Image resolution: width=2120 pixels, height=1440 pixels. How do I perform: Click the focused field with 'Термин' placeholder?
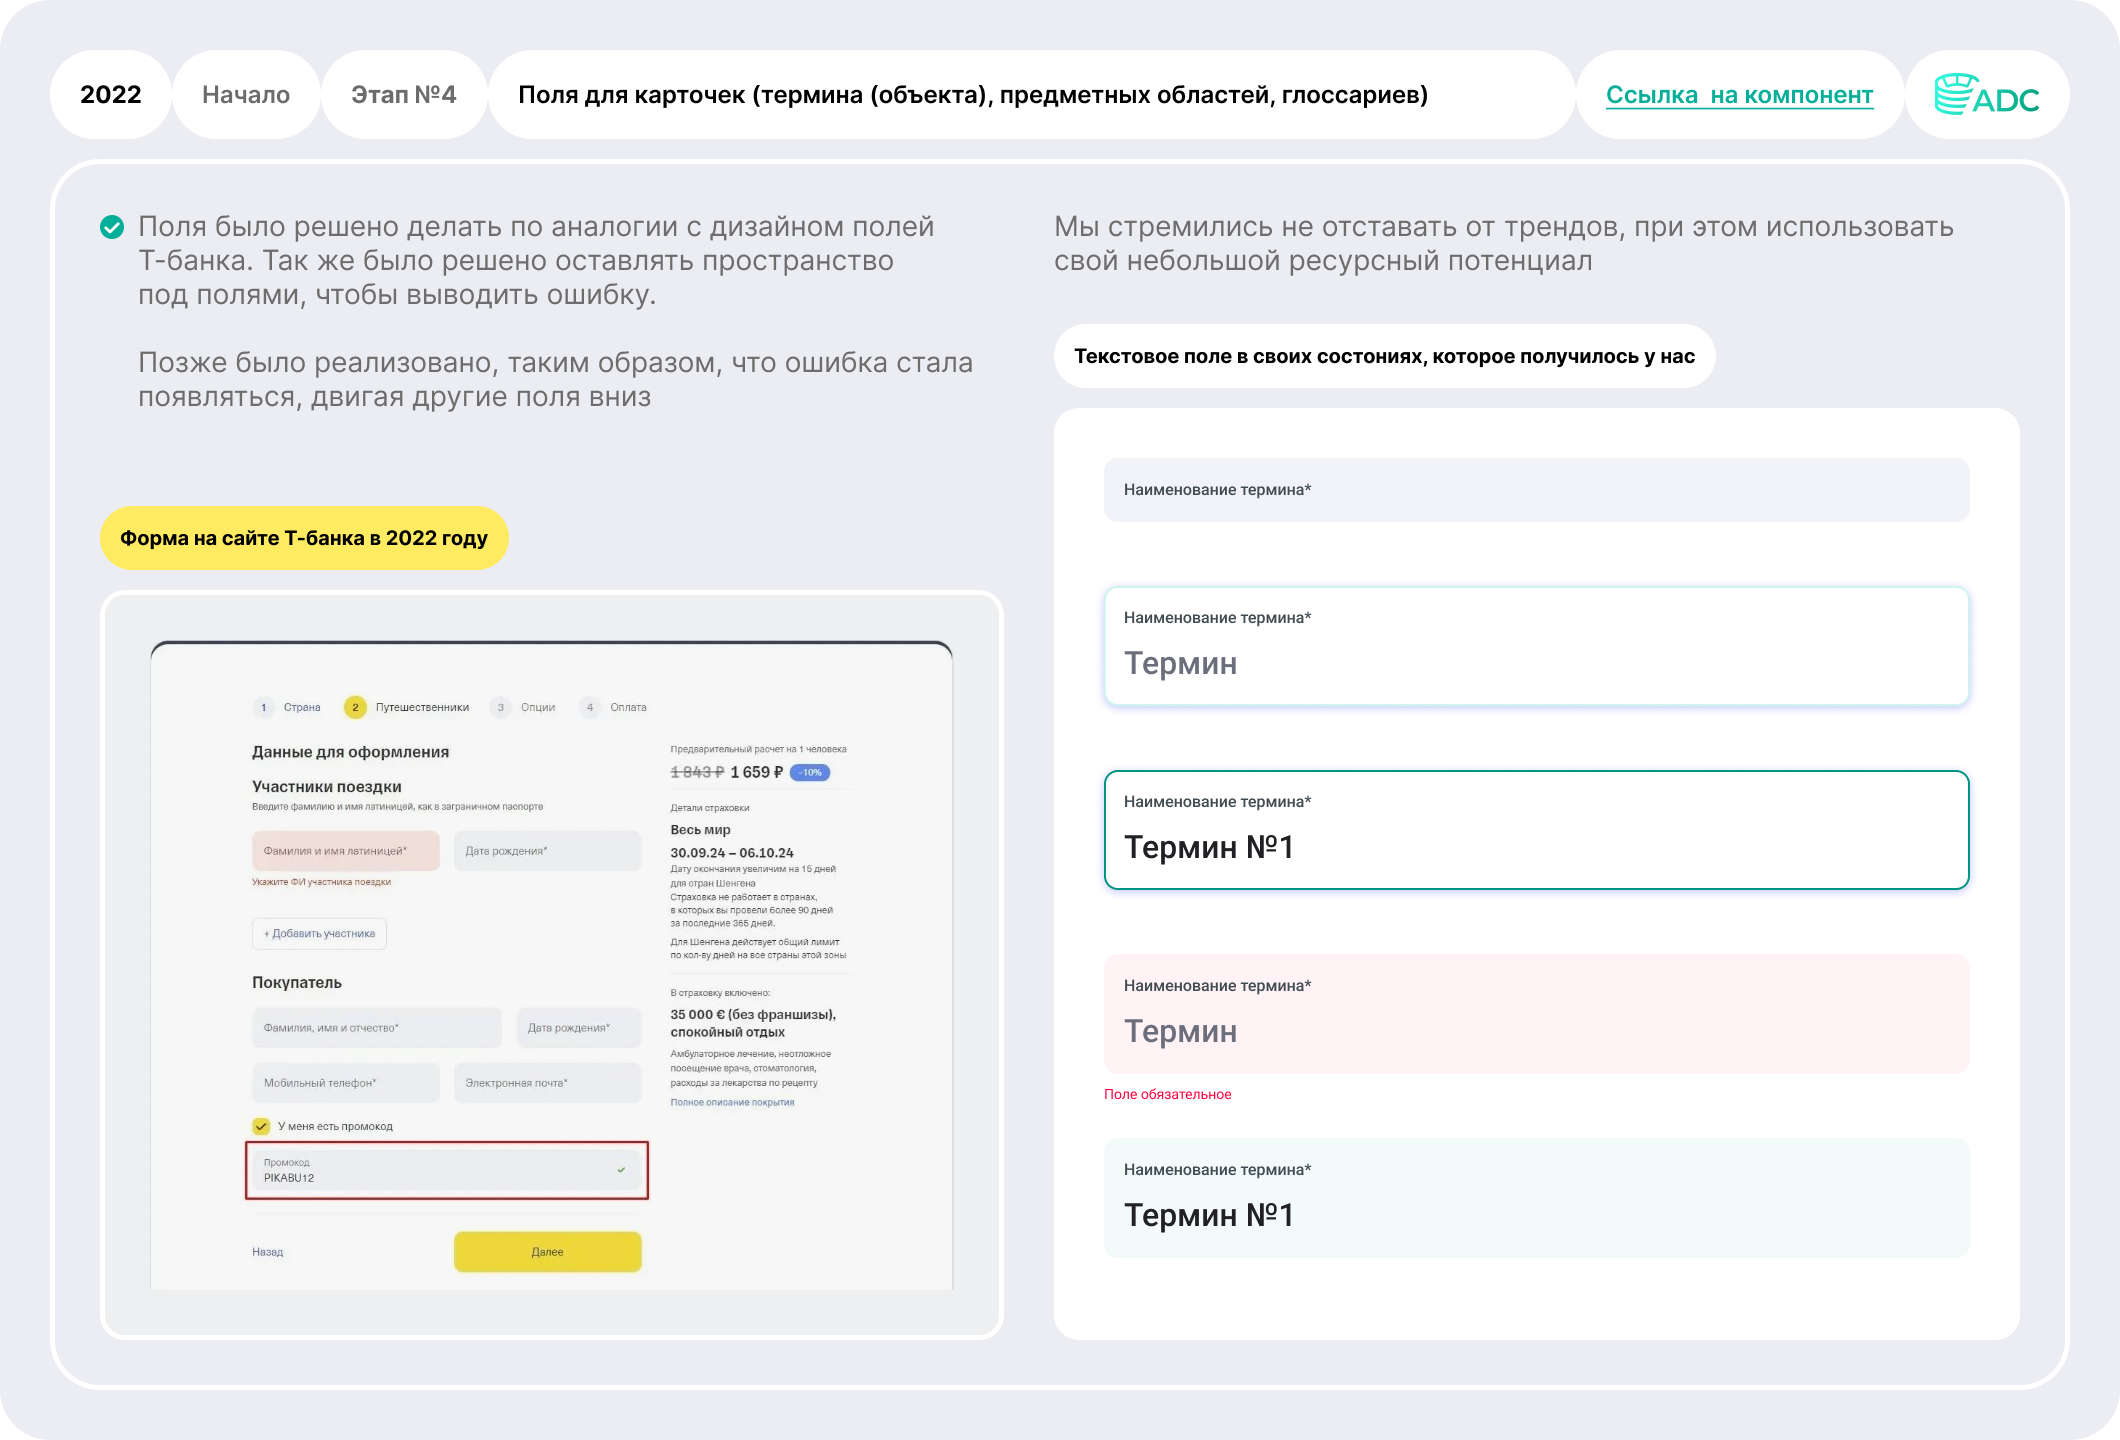[x=1536, y=646]
